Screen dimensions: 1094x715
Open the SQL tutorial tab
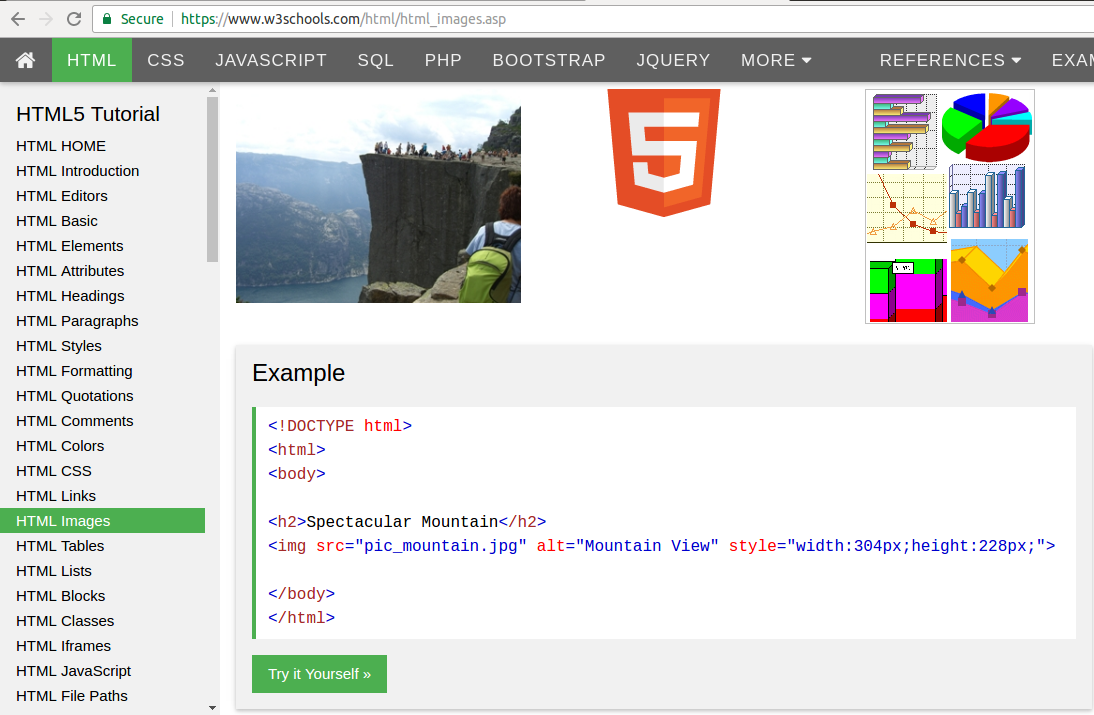(x=376, y=60)
